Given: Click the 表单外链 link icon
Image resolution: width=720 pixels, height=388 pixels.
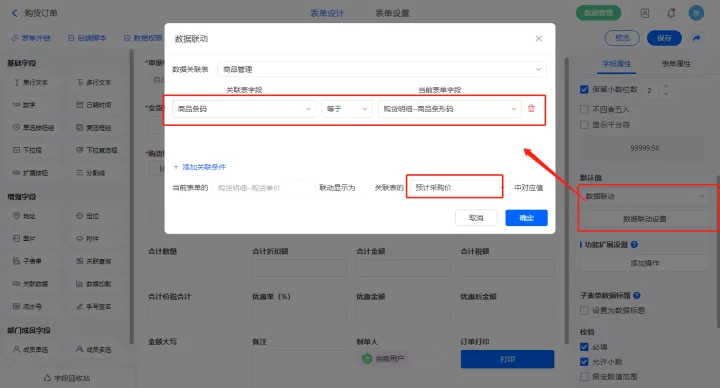Looking at the screenshot, I should [x=15, y=38].
